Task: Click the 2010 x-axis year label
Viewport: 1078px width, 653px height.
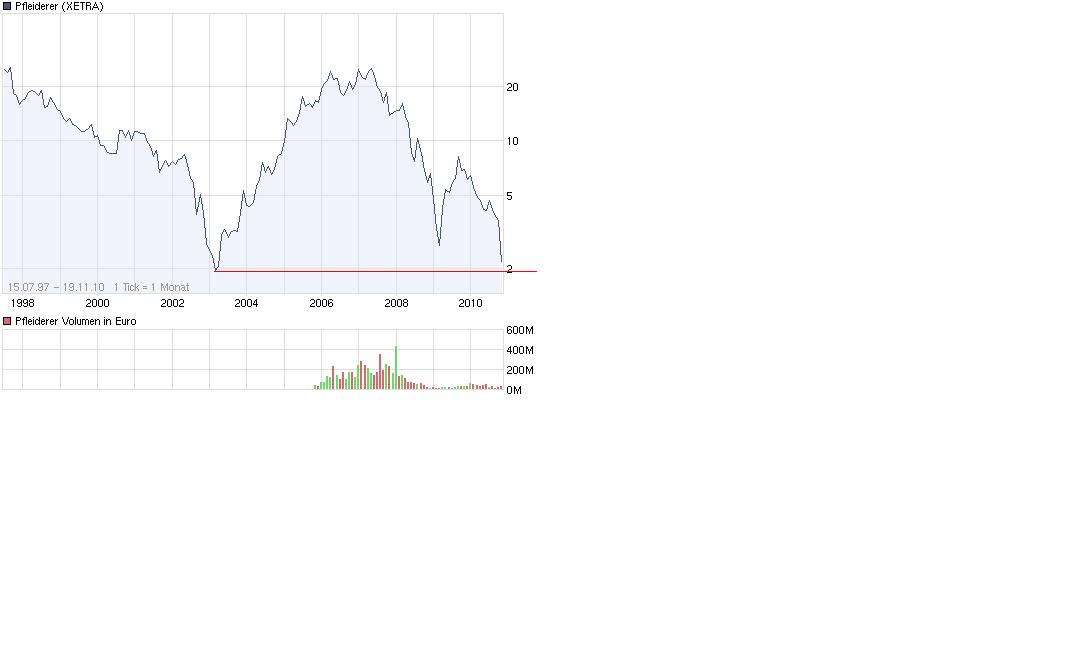Action: (470, 303)
